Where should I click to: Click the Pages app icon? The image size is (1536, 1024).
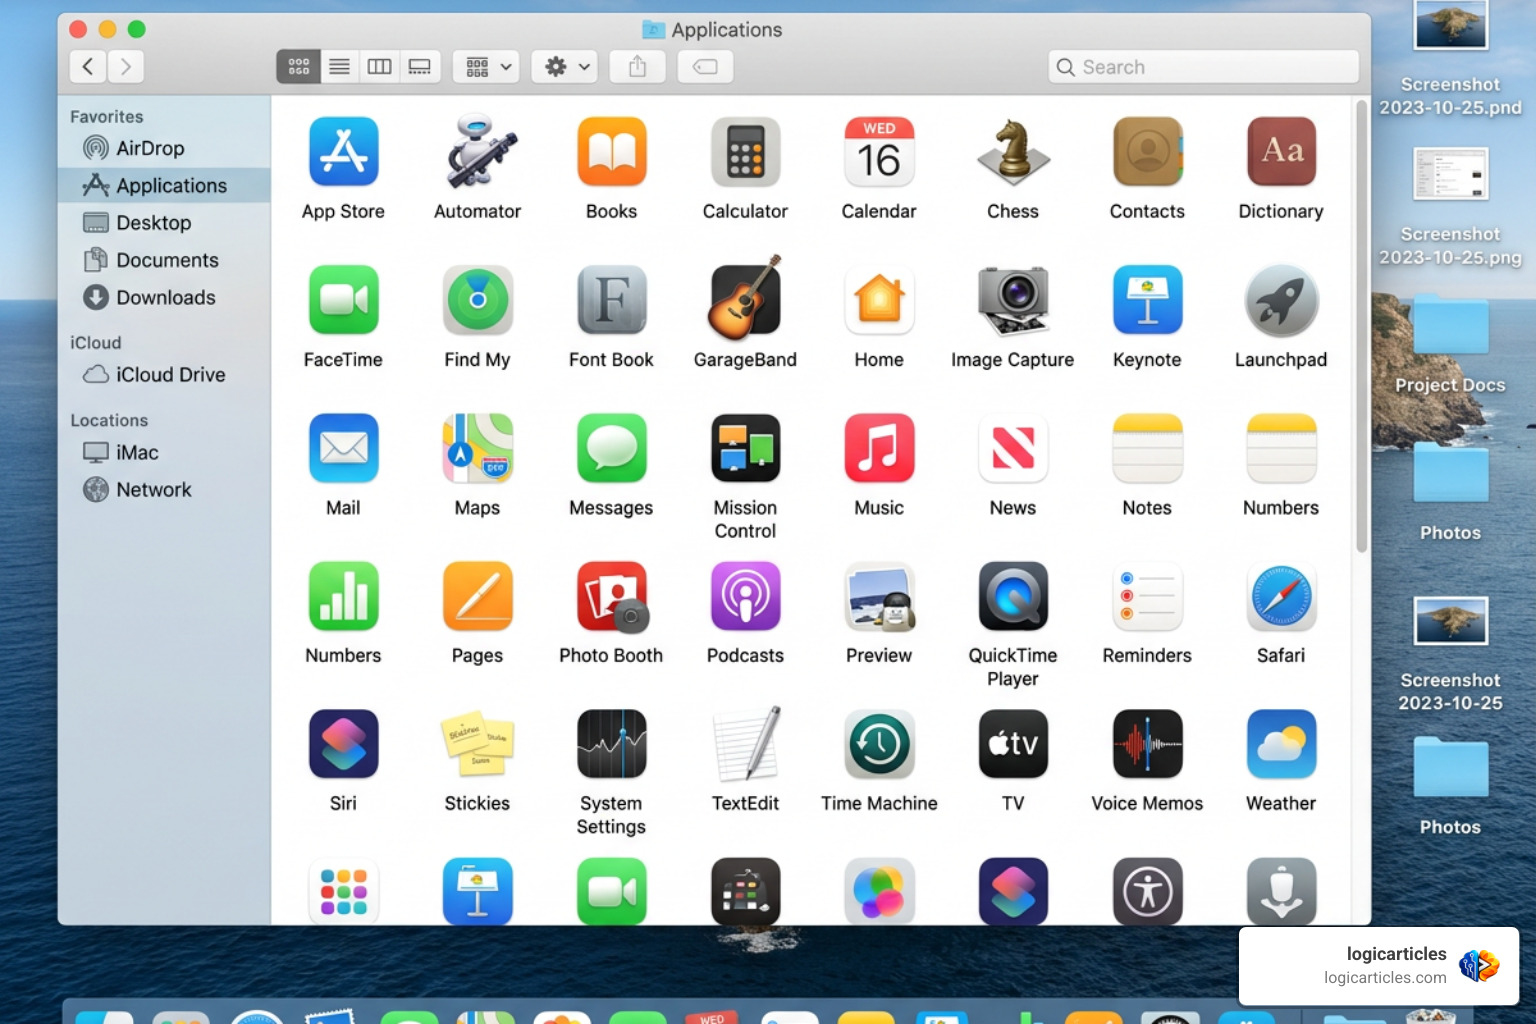point(478,596)
